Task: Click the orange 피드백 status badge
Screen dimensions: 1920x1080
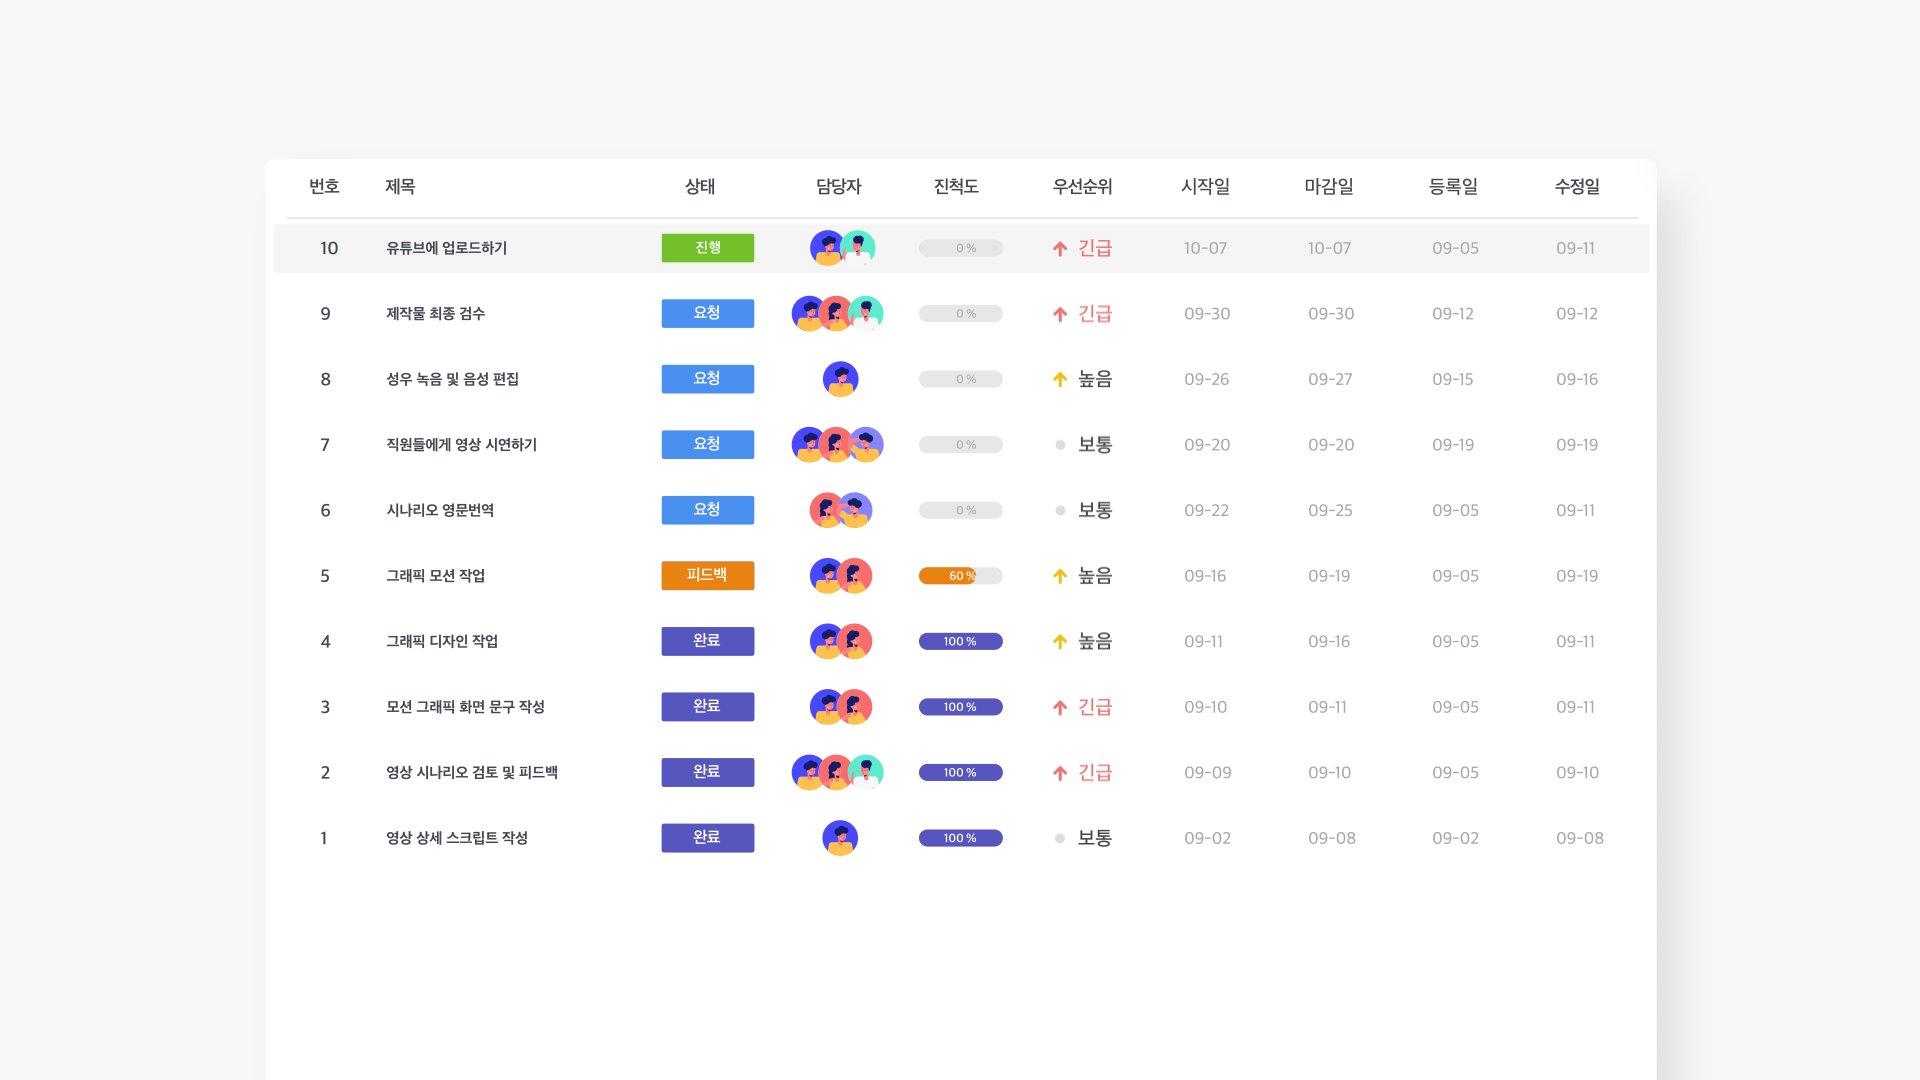Action: coord(708,575)
